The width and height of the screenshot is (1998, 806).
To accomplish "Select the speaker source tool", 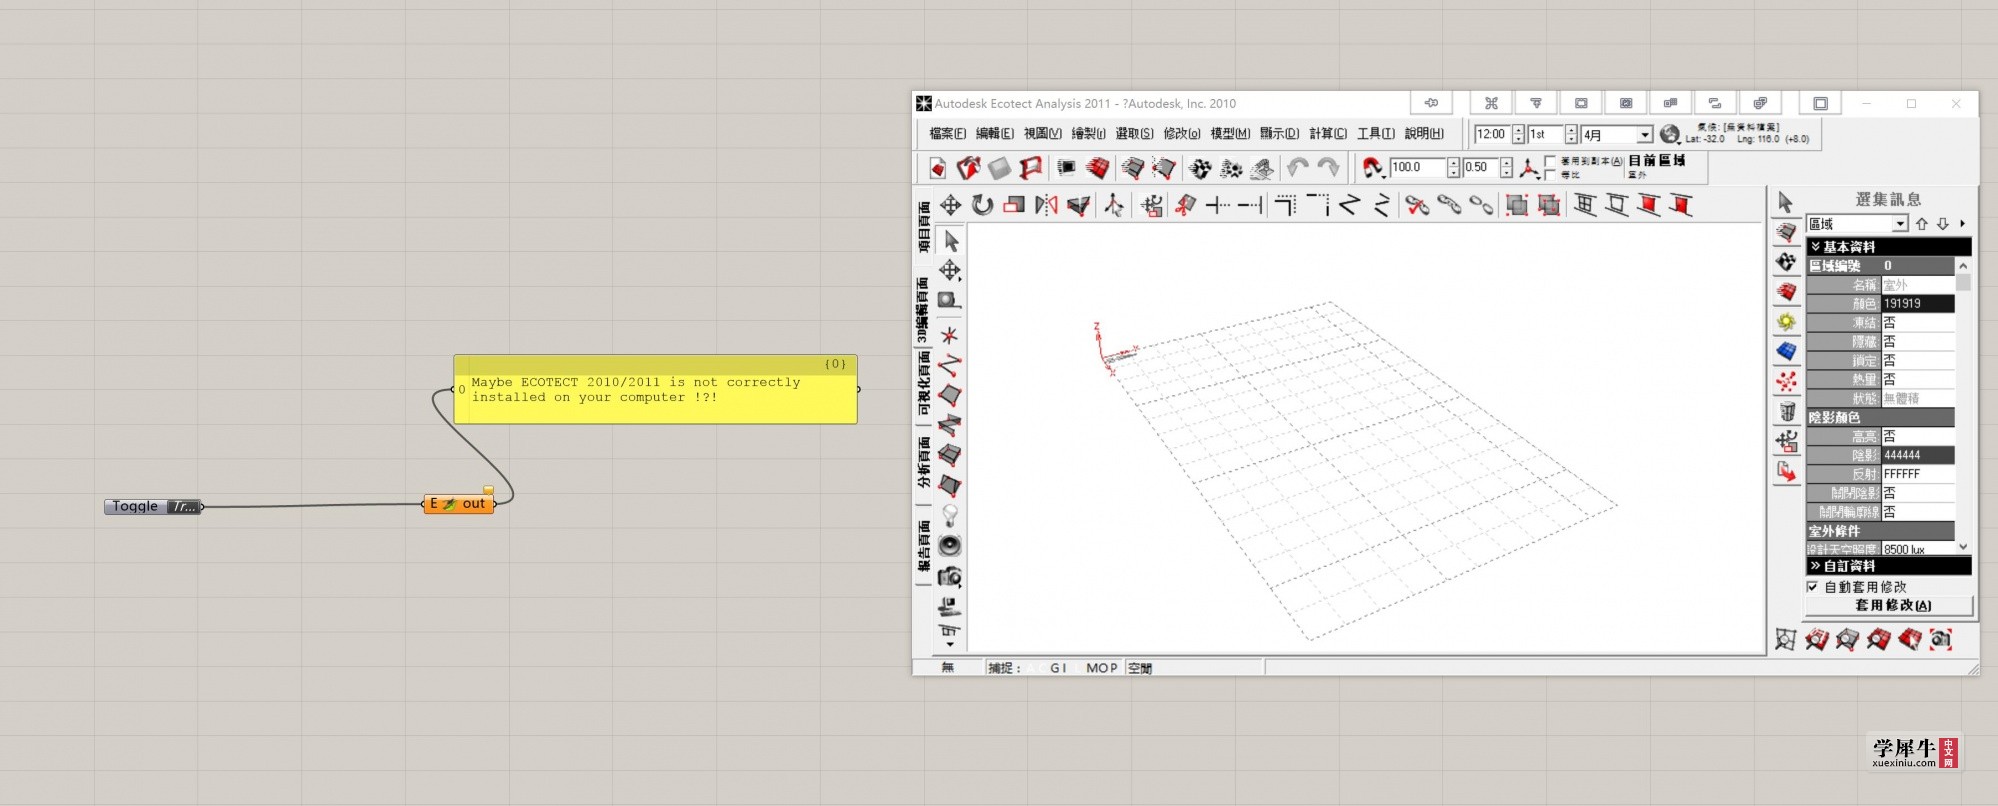I will click(x=950, y=546).
